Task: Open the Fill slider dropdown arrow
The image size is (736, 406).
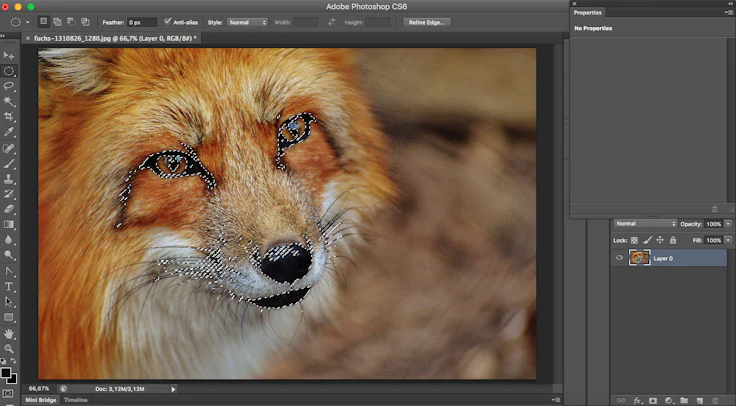Action: coord(728,240)
